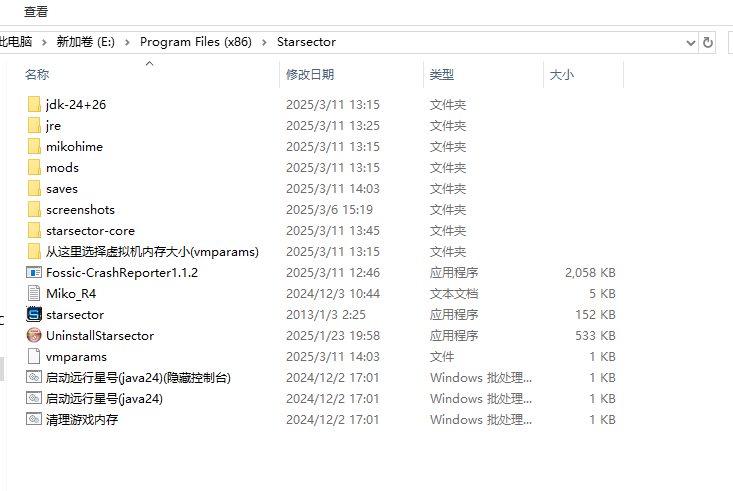This screenshot has height=491, width=733.
Task: Click the saves folder name
Action: tap(62, 188)
